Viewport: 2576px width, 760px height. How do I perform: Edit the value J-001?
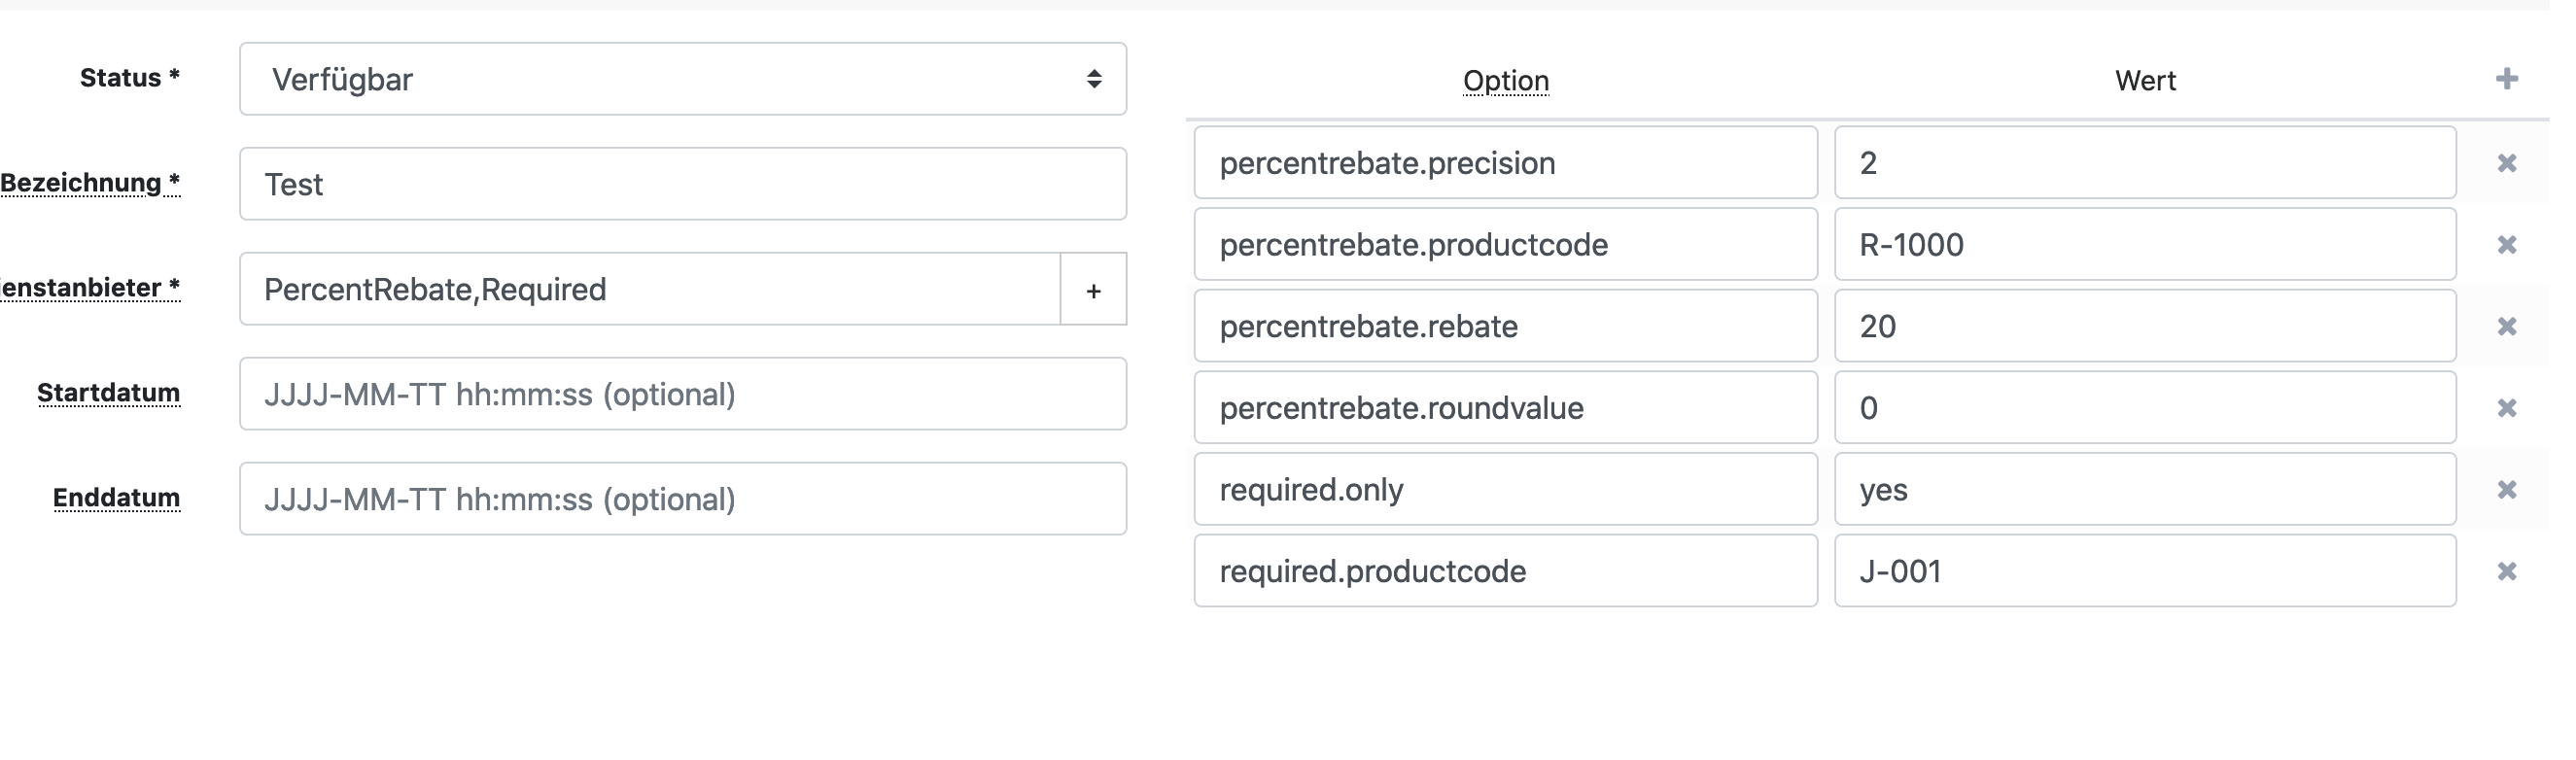tap(2145, 571)
